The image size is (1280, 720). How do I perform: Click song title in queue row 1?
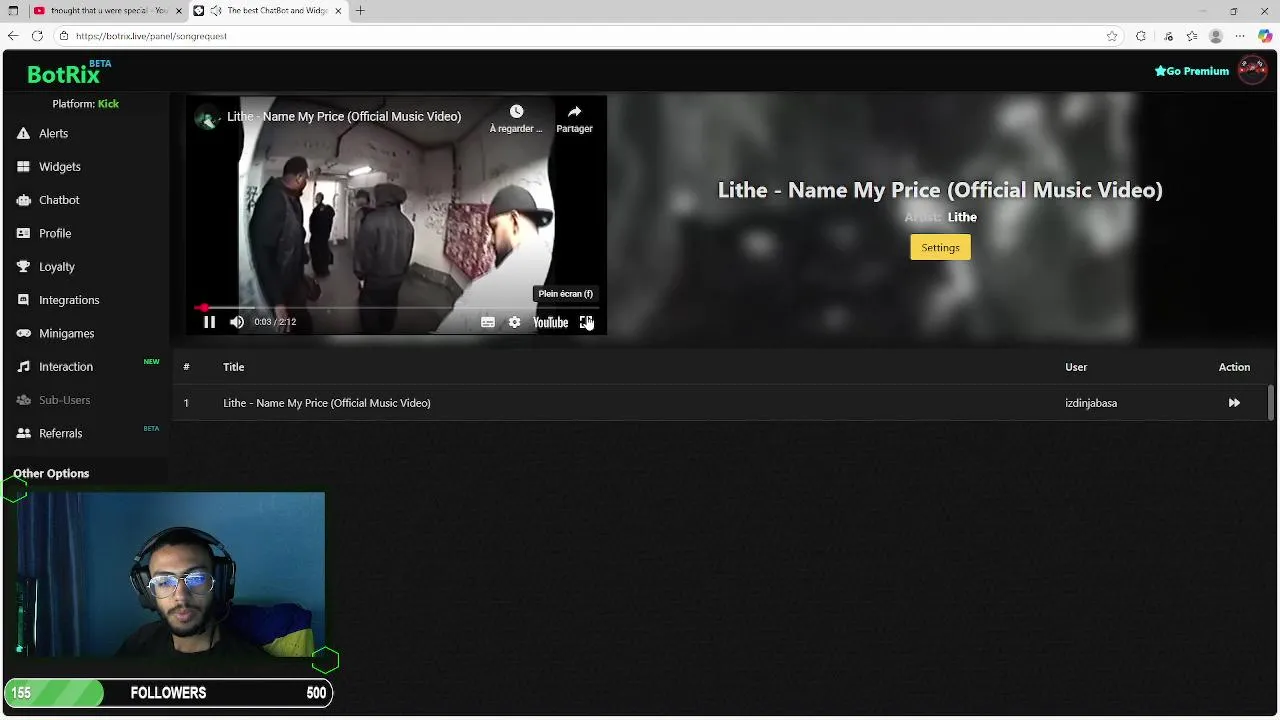(326, 403)
